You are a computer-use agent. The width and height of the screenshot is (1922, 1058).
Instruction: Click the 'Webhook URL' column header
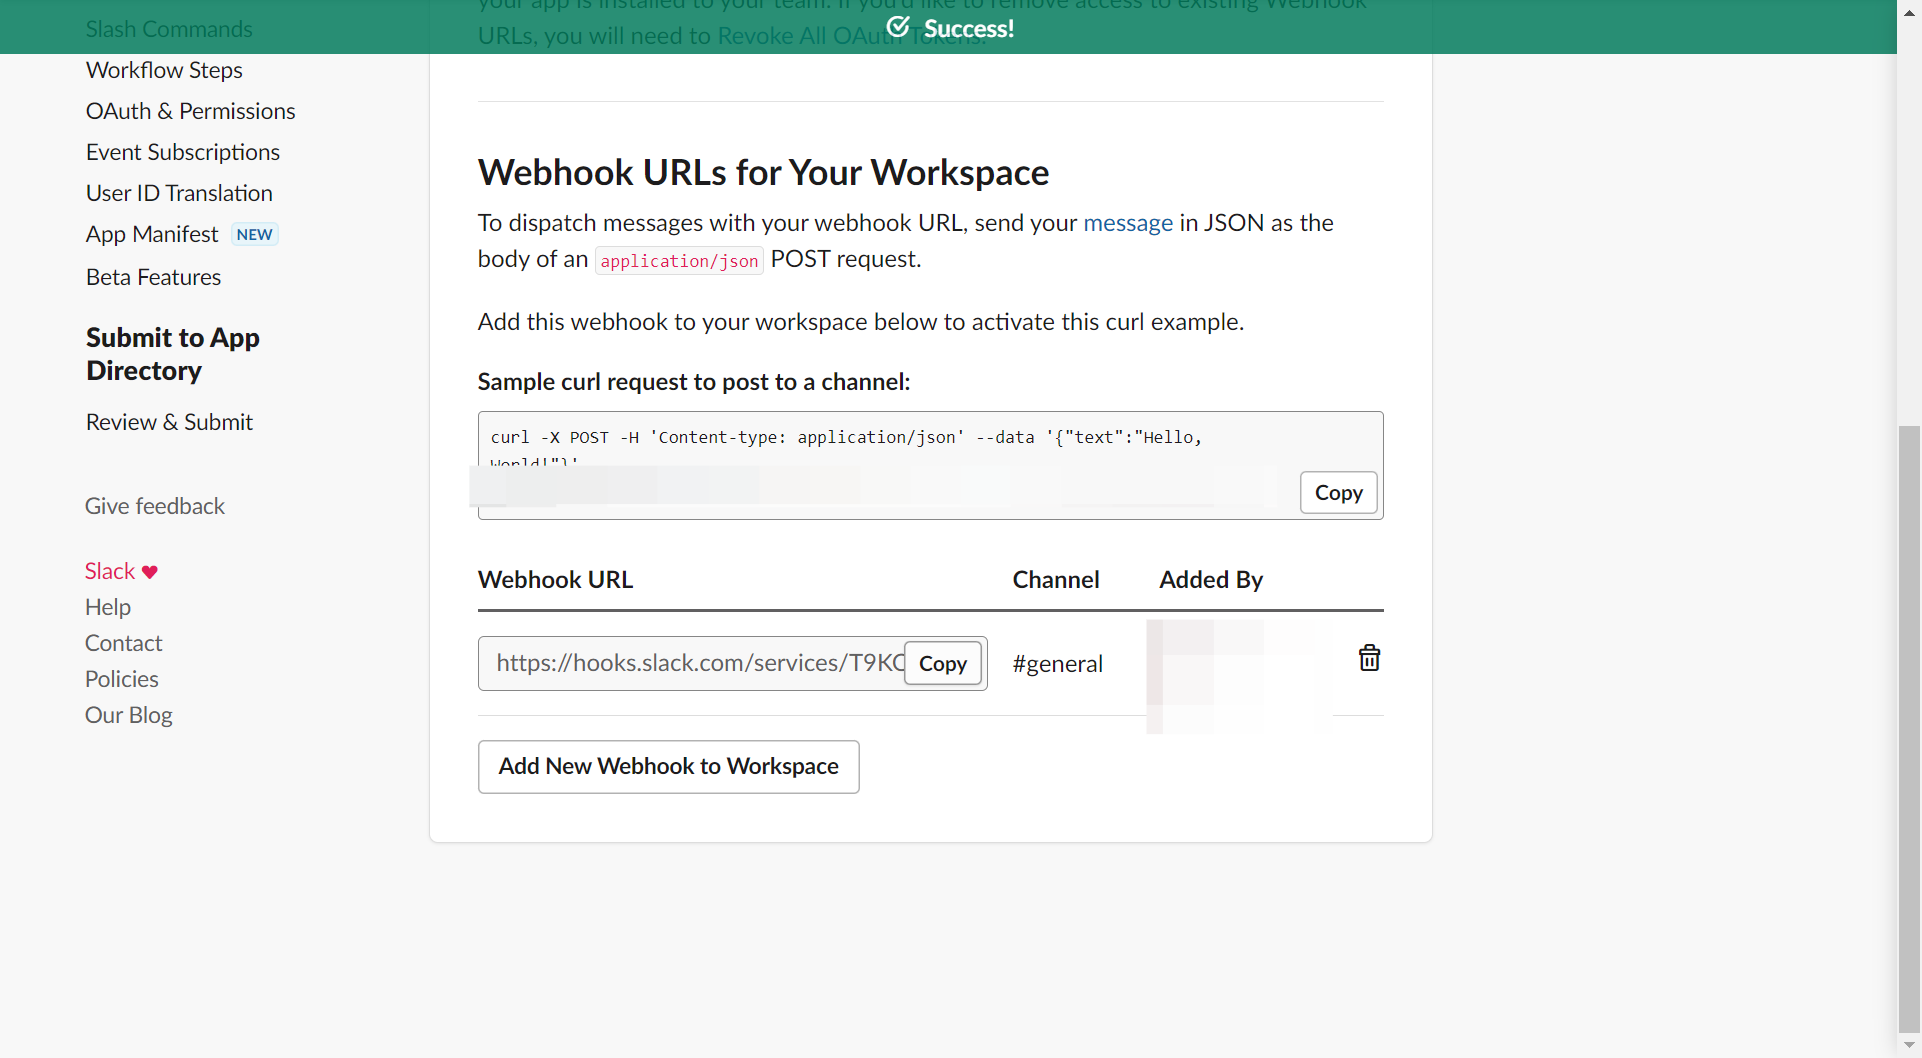click(555, 580)
